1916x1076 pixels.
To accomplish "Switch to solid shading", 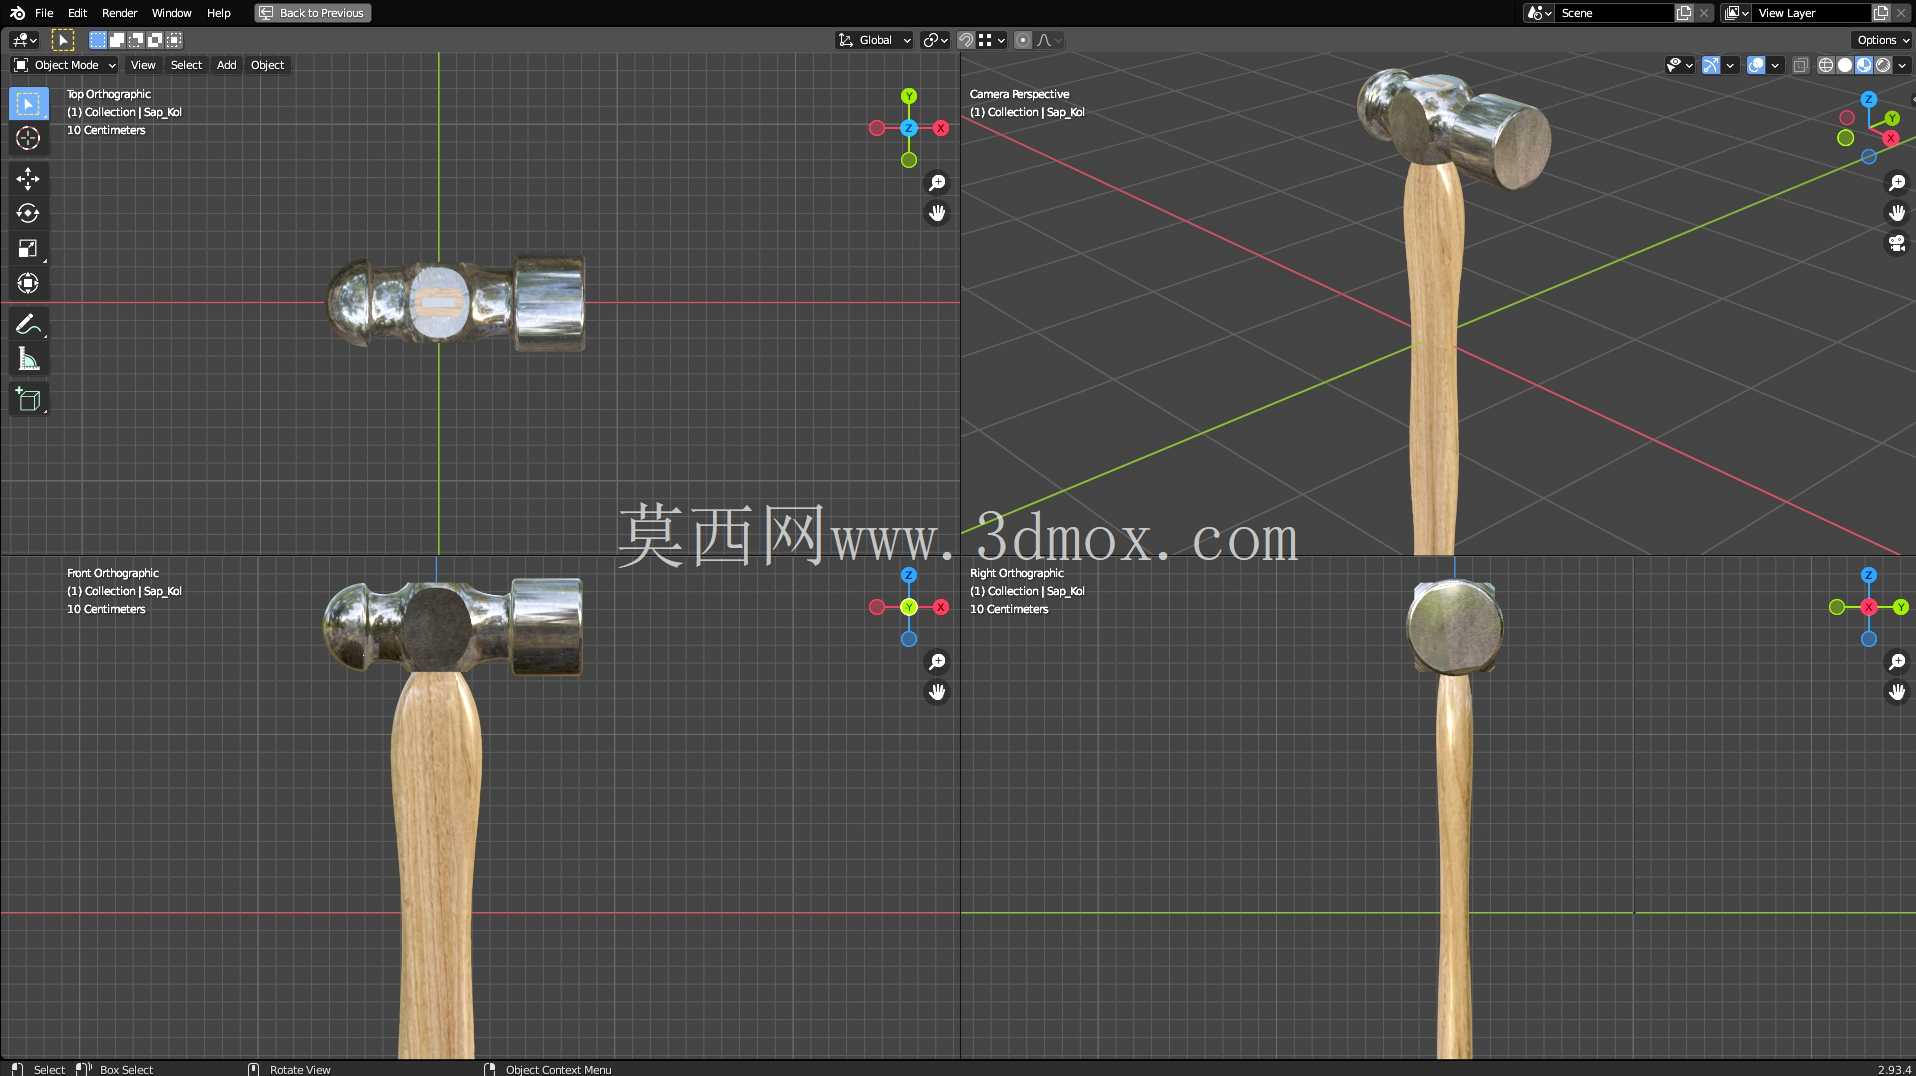I will (1845, 65).
